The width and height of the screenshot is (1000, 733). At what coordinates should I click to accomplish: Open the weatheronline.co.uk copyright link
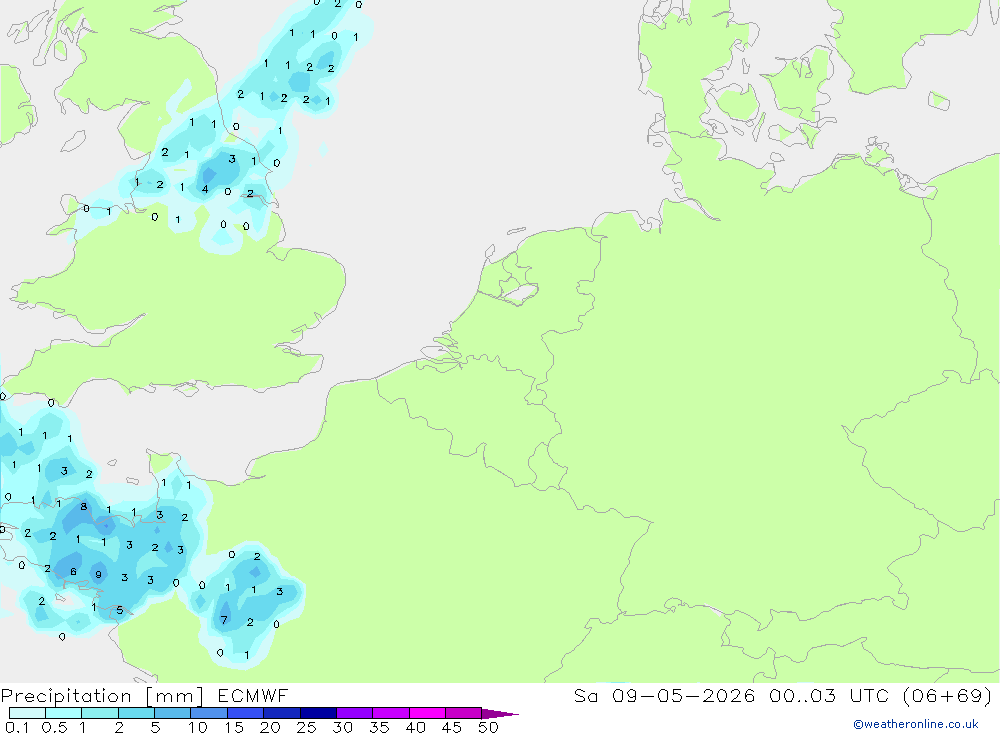pos(915,724)
